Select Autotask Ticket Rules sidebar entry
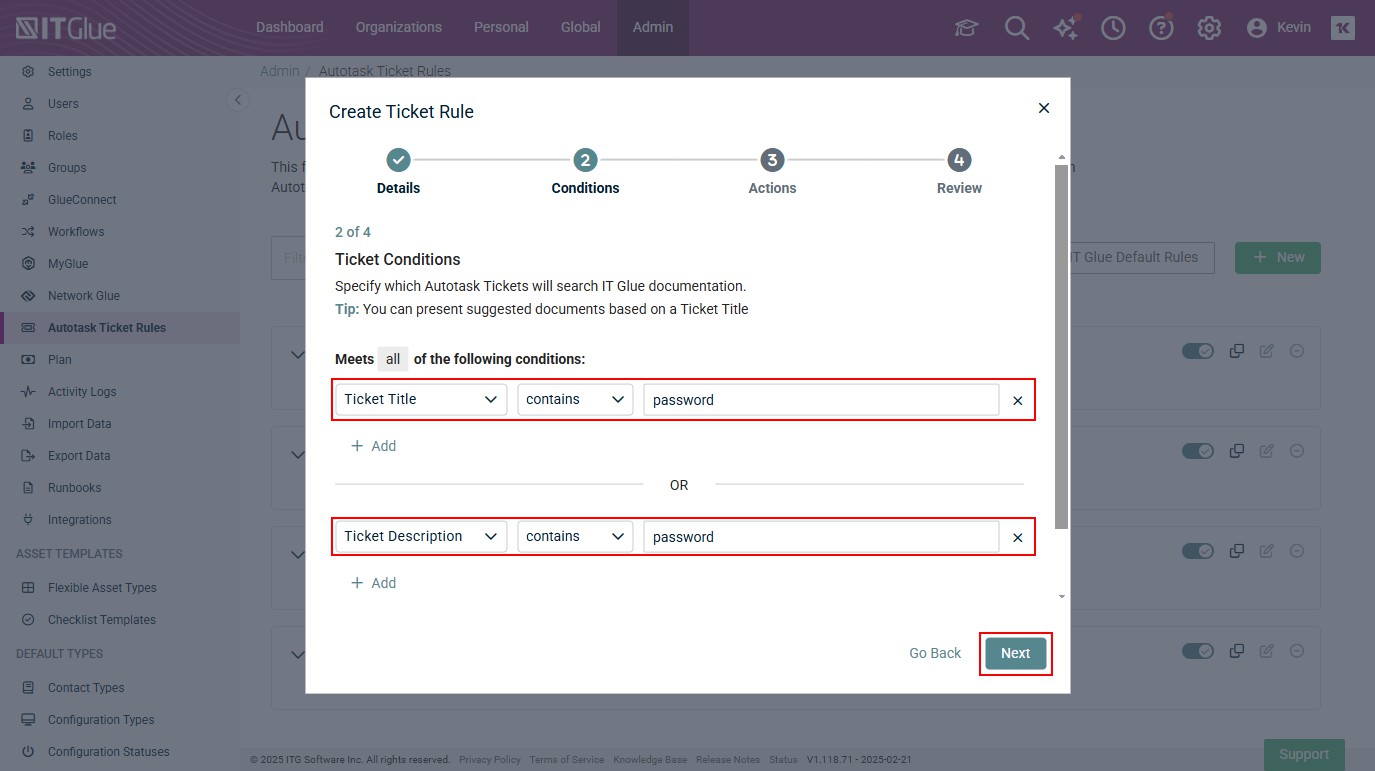Image resolution: width=1375 pixels, height=771 pixels. pos(120,328)
